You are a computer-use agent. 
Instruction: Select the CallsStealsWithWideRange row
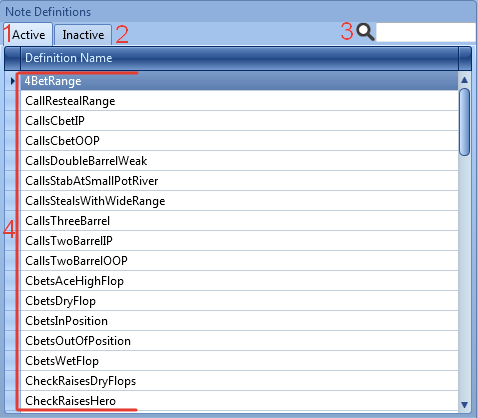(x=239, y=201)
